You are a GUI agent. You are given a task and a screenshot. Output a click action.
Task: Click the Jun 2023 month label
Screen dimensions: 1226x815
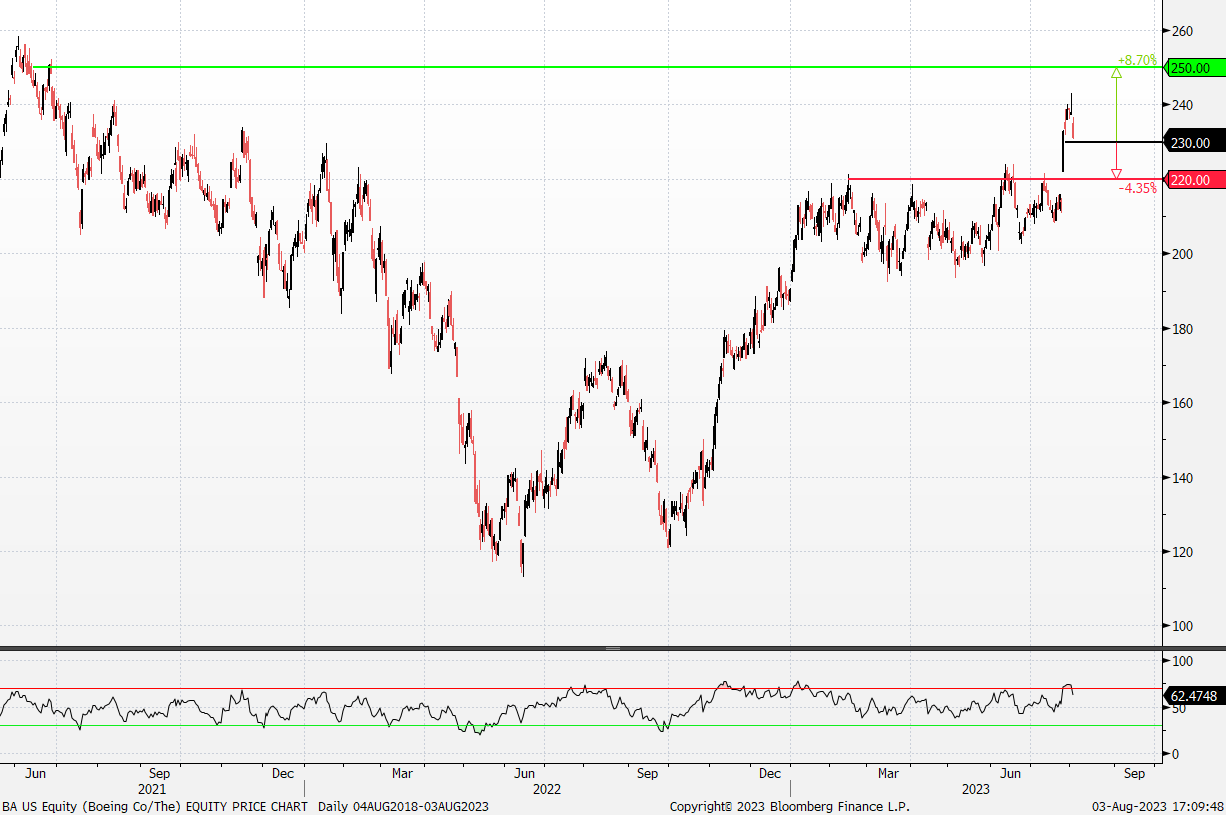point(1012,774)
